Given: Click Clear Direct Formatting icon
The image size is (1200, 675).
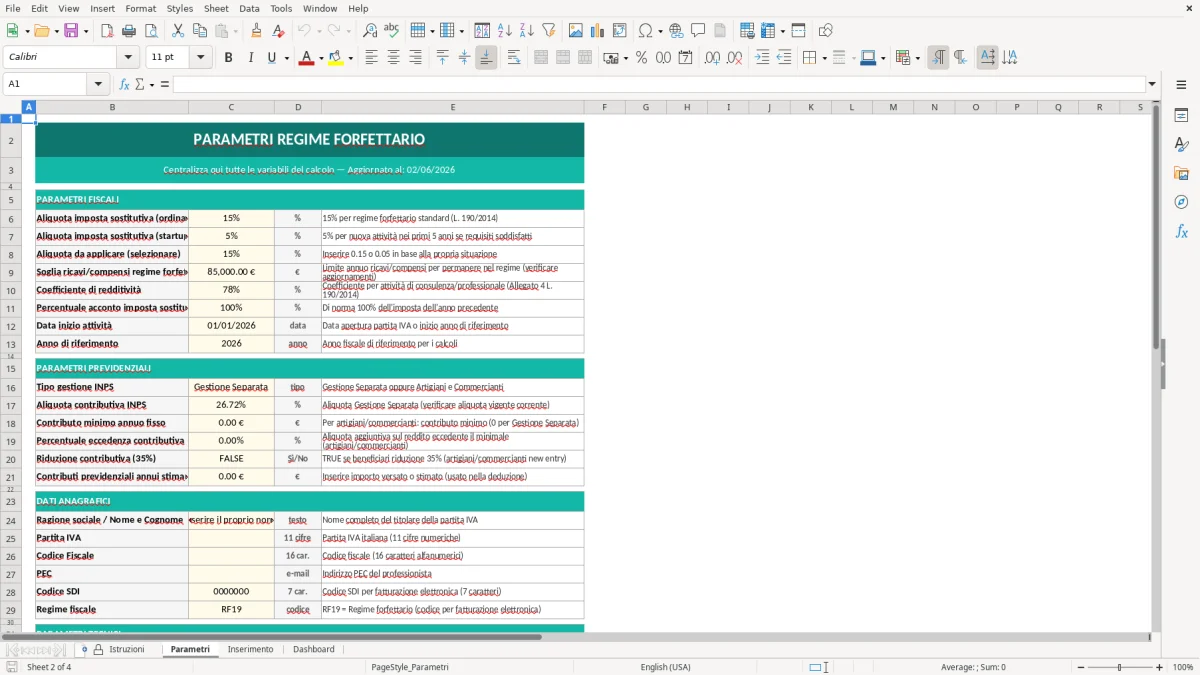Looking at the screenshot, I should (278, 31).
